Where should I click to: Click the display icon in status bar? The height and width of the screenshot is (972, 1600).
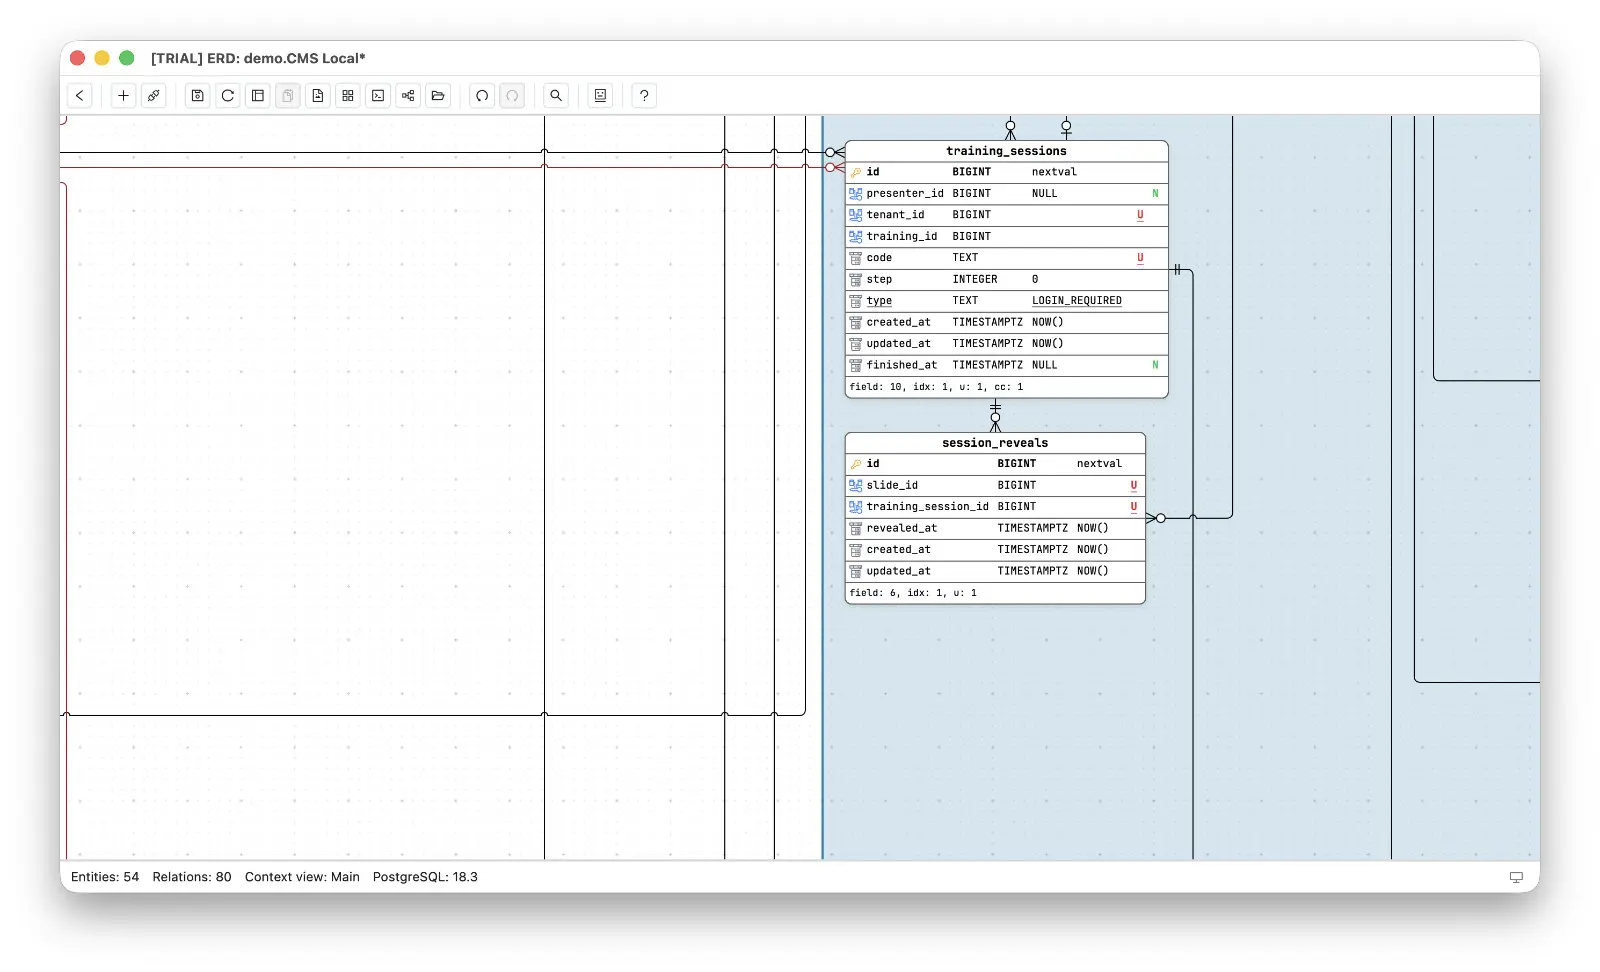pyautogui.click(x=1516, y=877)
